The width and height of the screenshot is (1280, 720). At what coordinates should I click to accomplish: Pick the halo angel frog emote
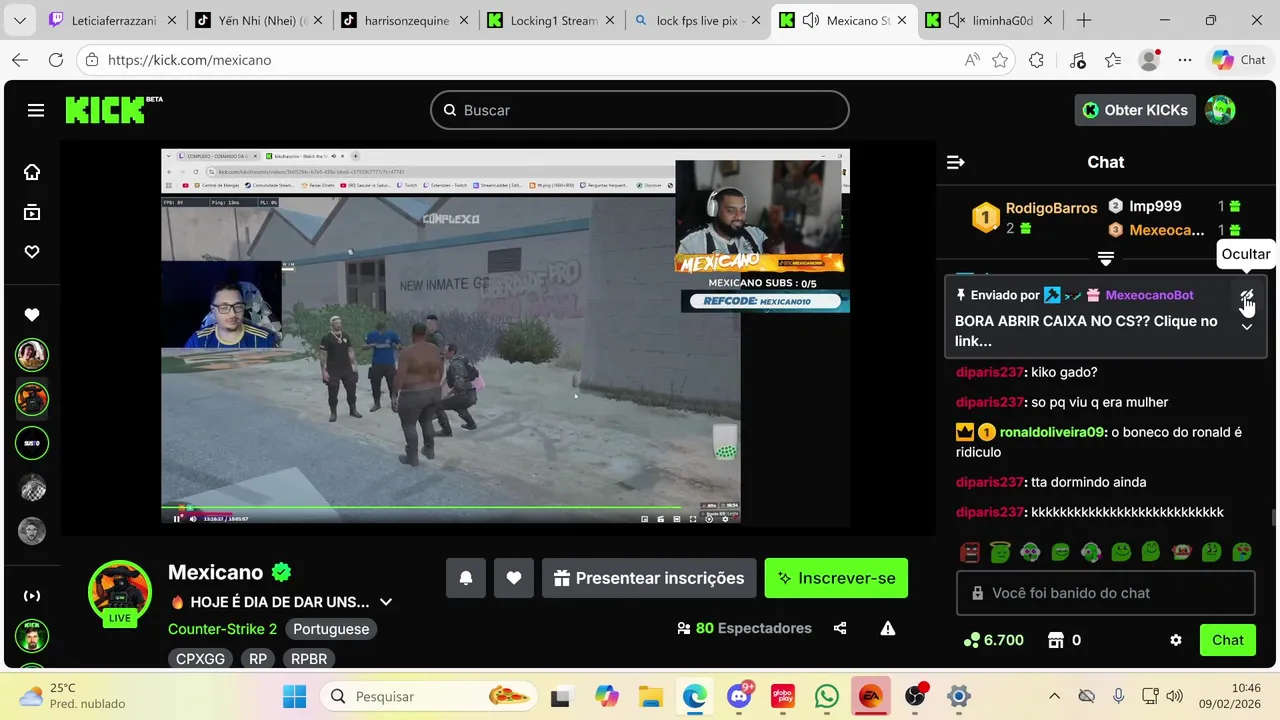click(x=1000, y=552)
